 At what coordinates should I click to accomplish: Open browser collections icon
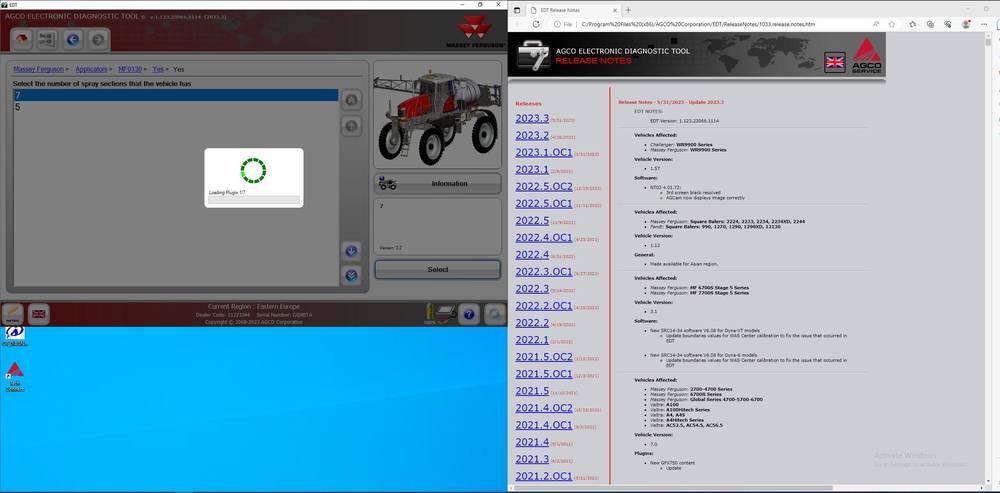930,24
